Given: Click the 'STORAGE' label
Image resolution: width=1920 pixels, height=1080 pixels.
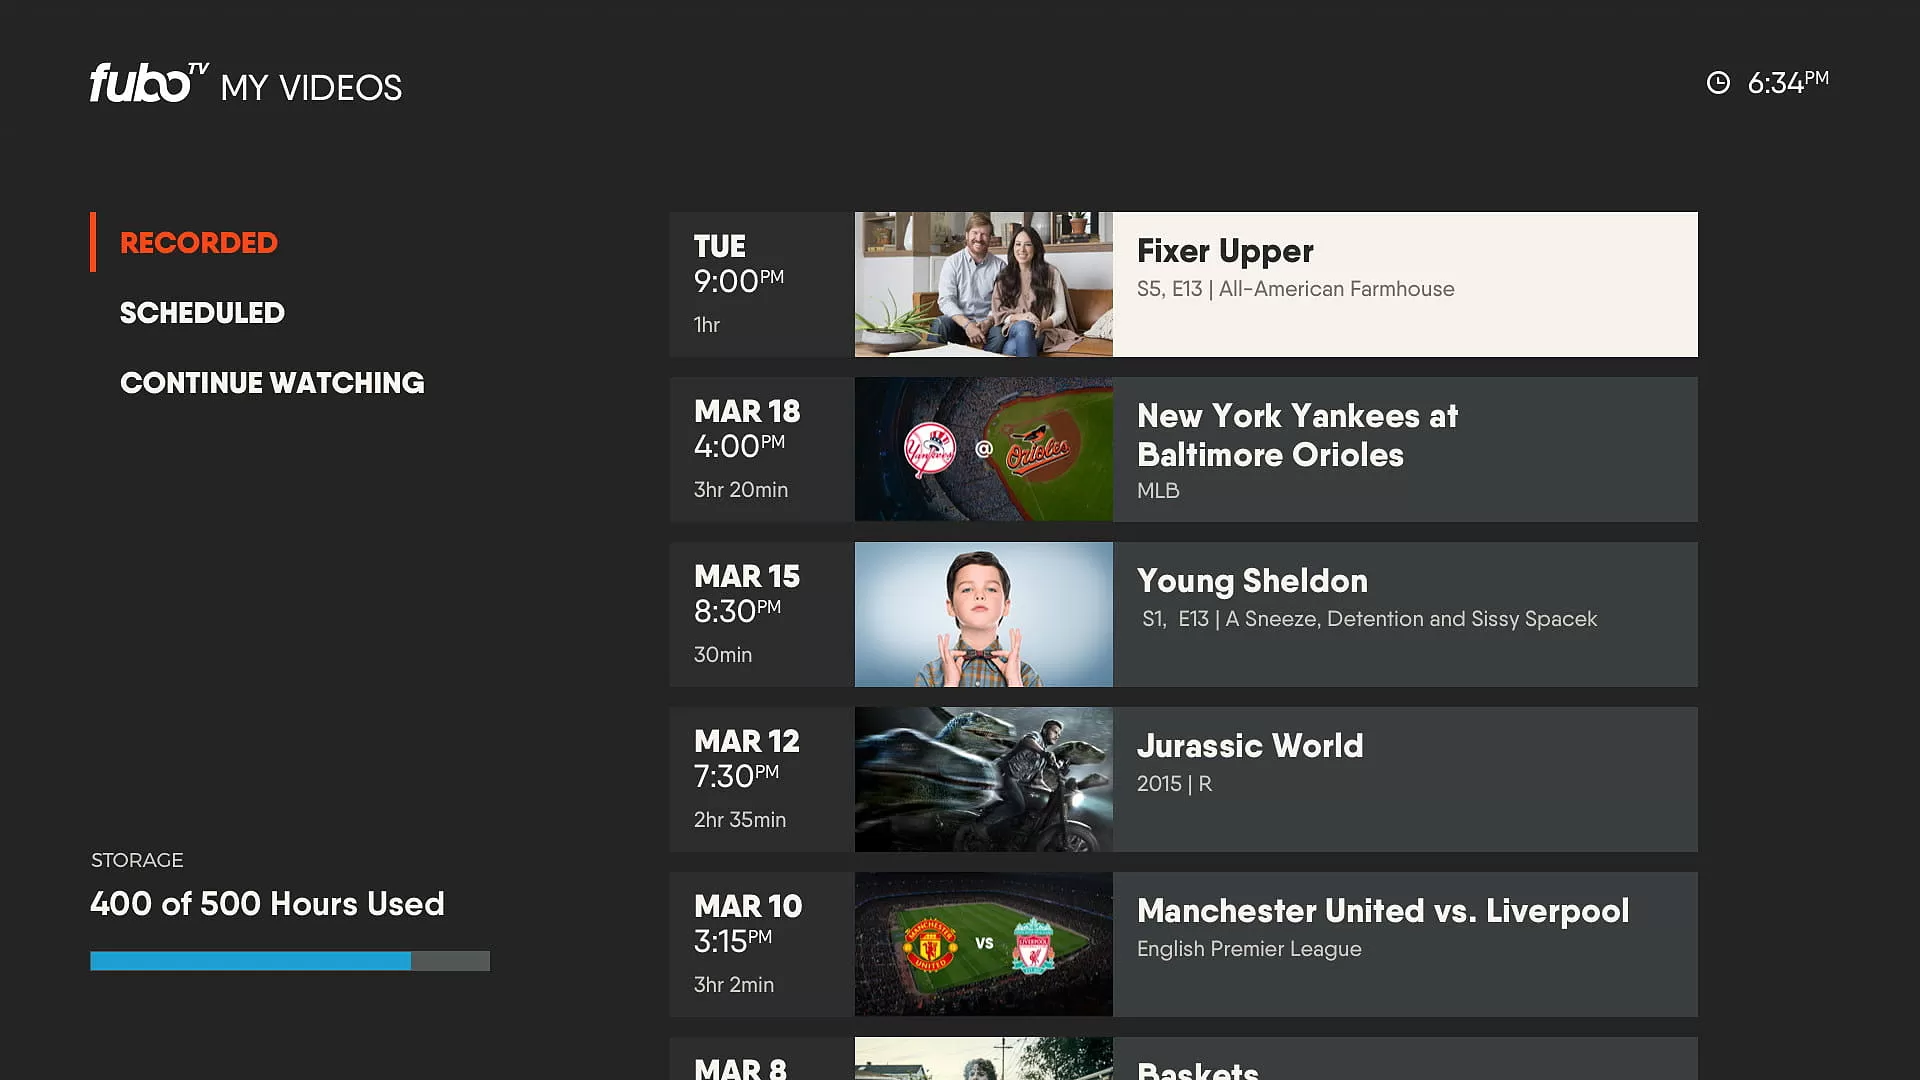Looking at the screenshot, I should [x=137, y=861].
